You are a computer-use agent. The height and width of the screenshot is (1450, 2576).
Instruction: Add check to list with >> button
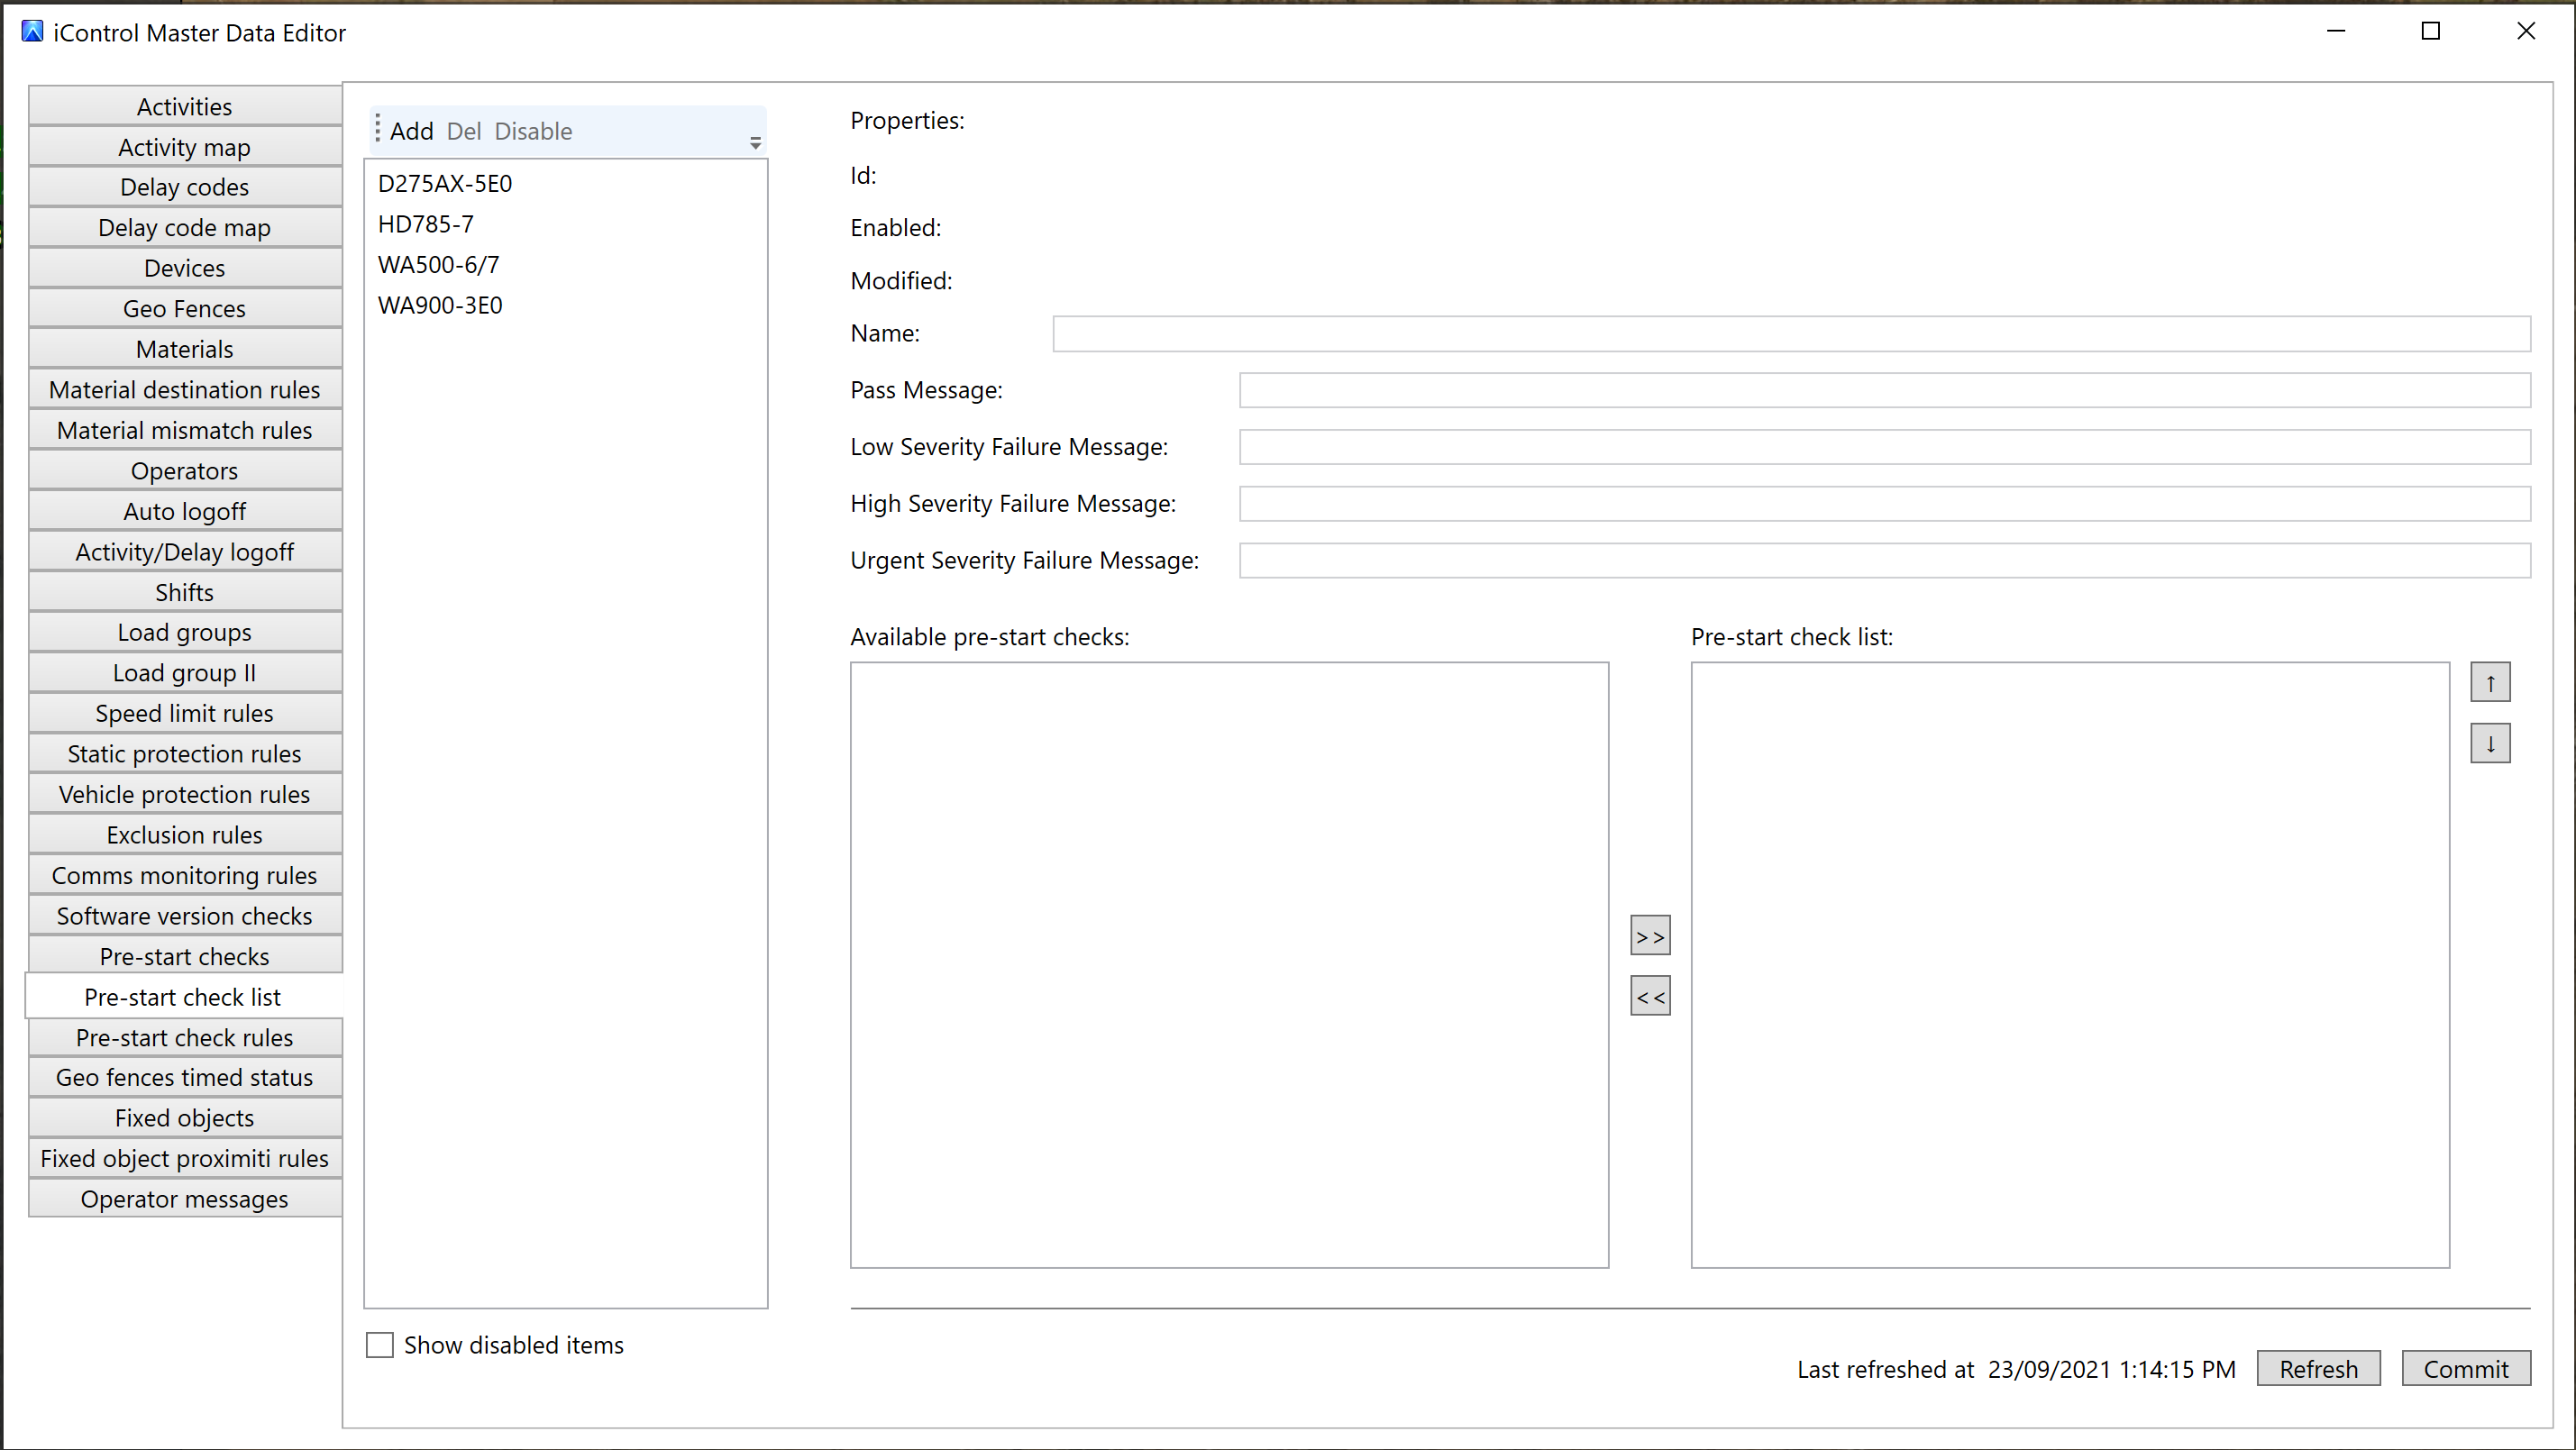pyautogui.click(x=1650, y=936)
